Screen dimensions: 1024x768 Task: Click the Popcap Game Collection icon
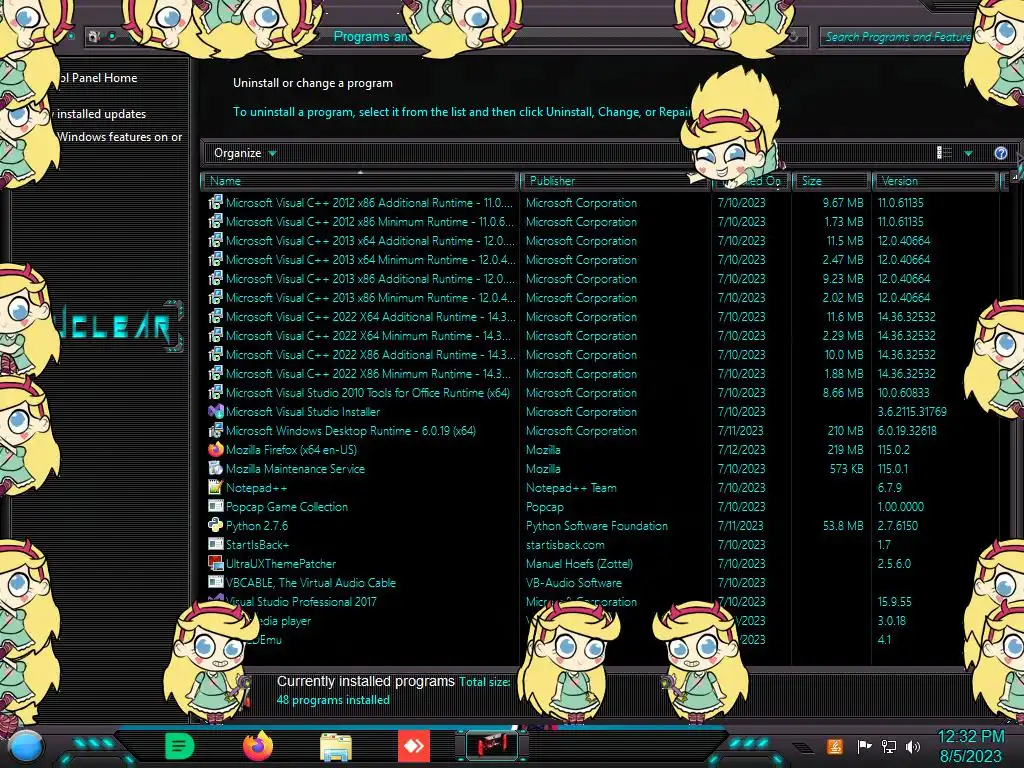[x=216, y=506]
